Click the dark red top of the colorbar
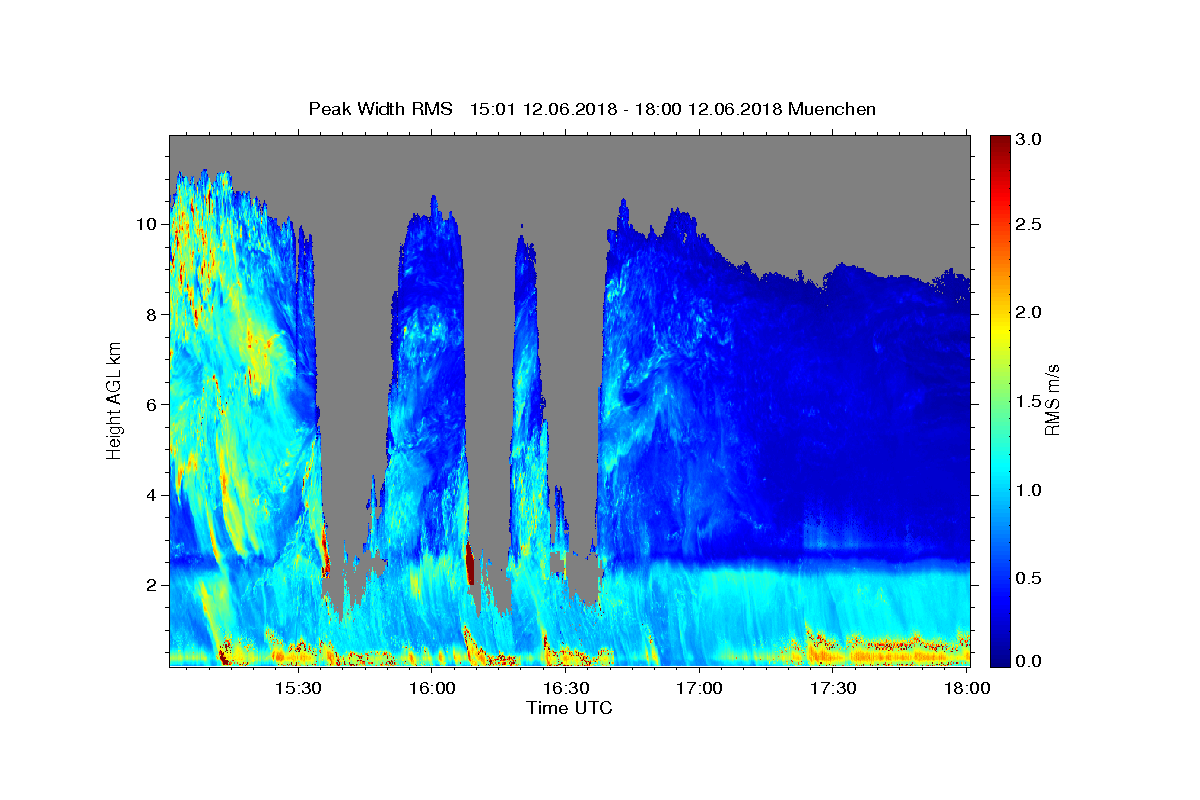This screenshot has width=1200, height=800. click(1000, 145)
